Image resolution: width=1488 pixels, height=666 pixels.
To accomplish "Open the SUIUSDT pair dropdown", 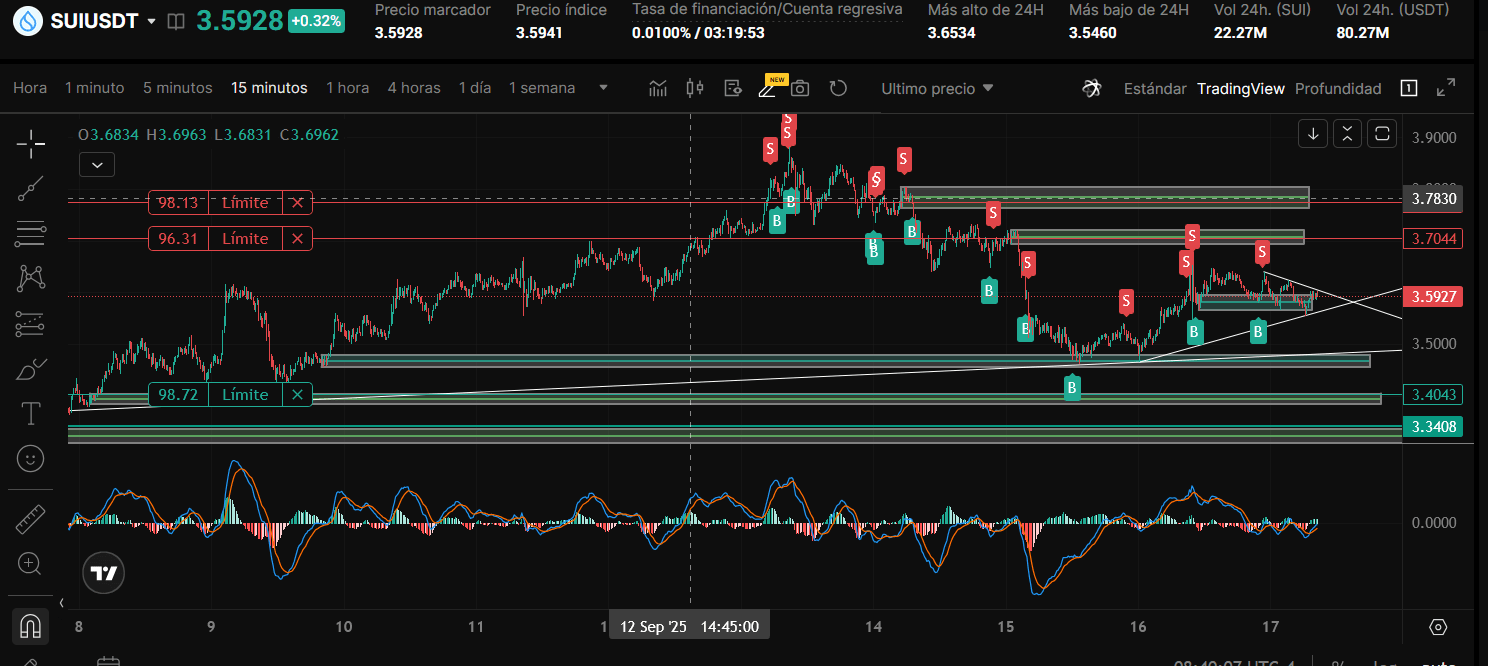I will click(151, 21).
